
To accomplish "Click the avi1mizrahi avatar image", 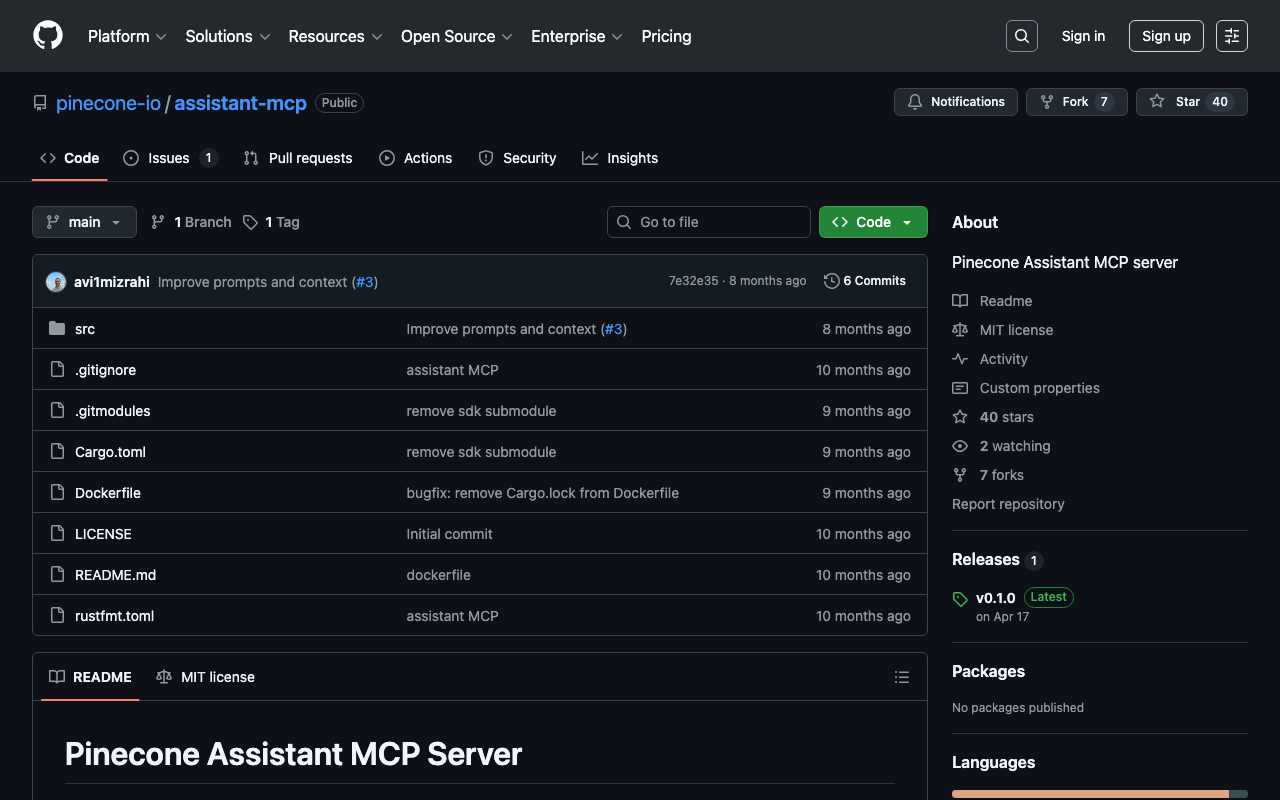I will pyautogui.click(x=56, y=282).
